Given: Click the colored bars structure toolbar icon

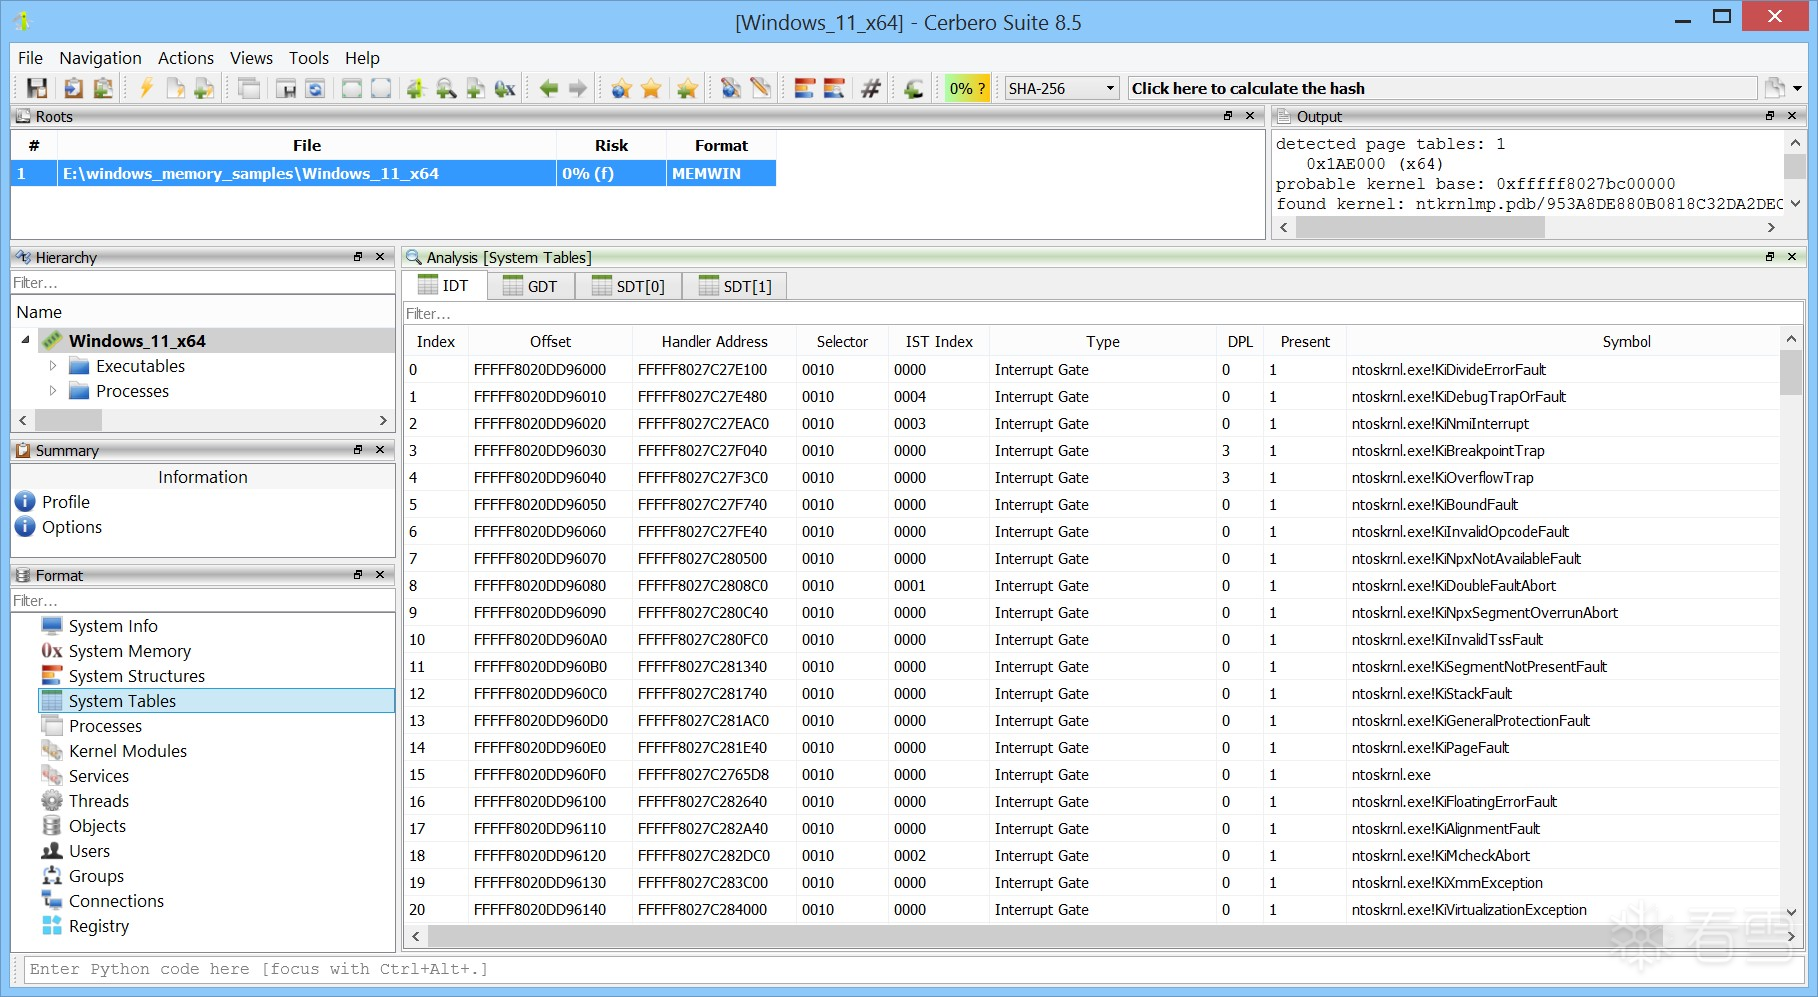Looking at the screenshot, I should pos(805,88).
